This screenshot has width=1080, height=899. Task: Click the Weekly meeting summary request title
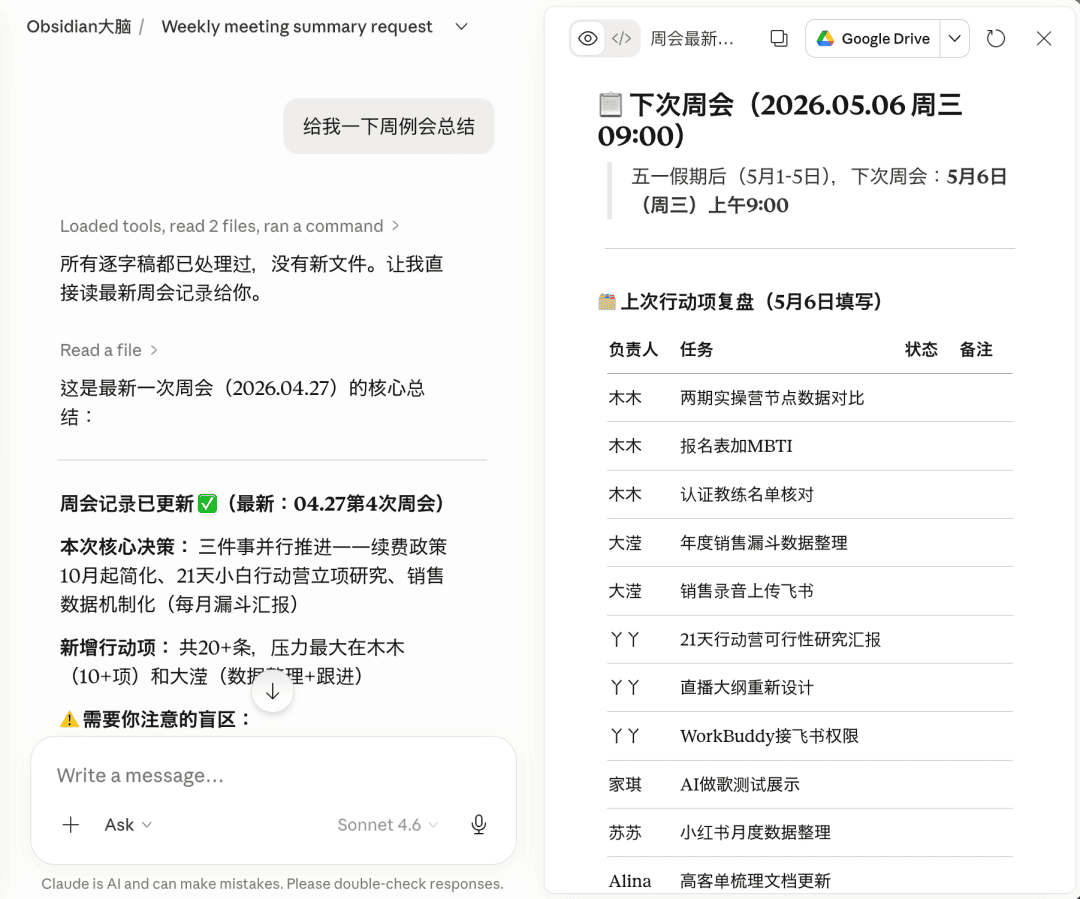pyautogui.click(x=297, y=27)
